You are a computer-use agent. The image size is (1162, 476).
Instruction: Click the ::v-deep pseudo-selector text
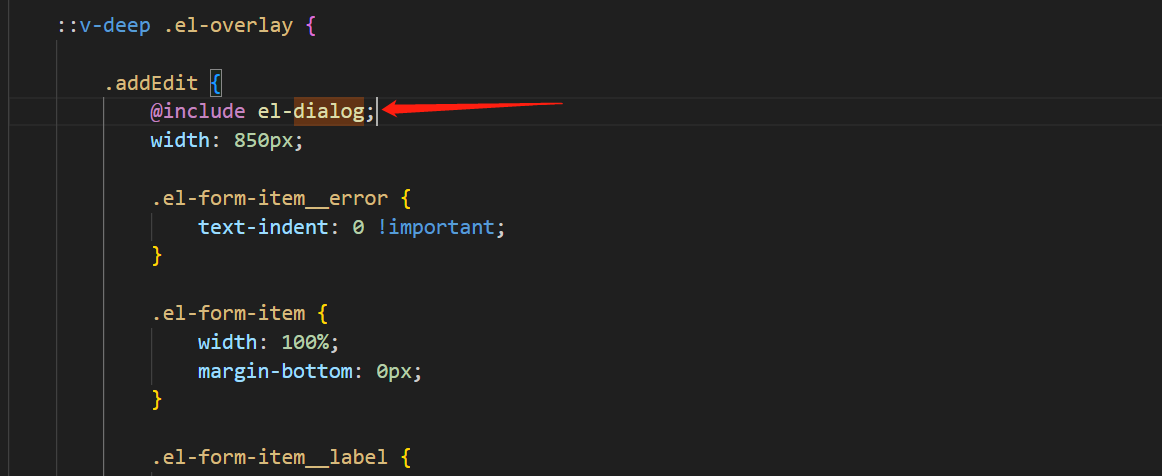(104, 26)
